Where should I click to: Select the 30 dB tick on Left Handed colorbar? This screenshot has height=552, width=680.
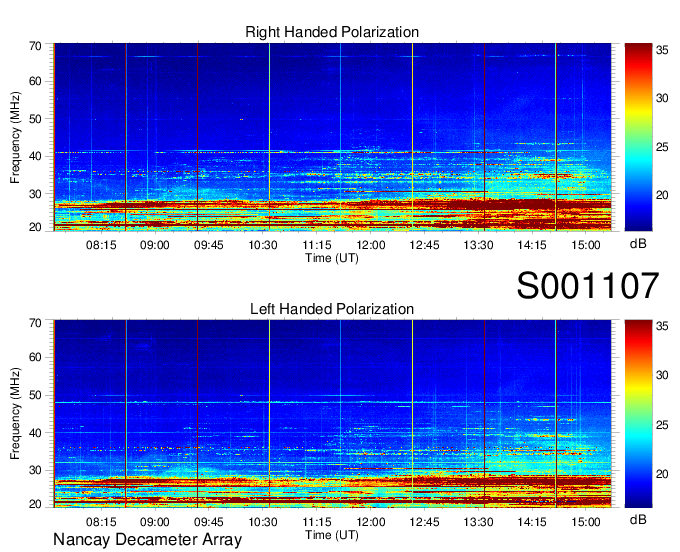[662, 375]
